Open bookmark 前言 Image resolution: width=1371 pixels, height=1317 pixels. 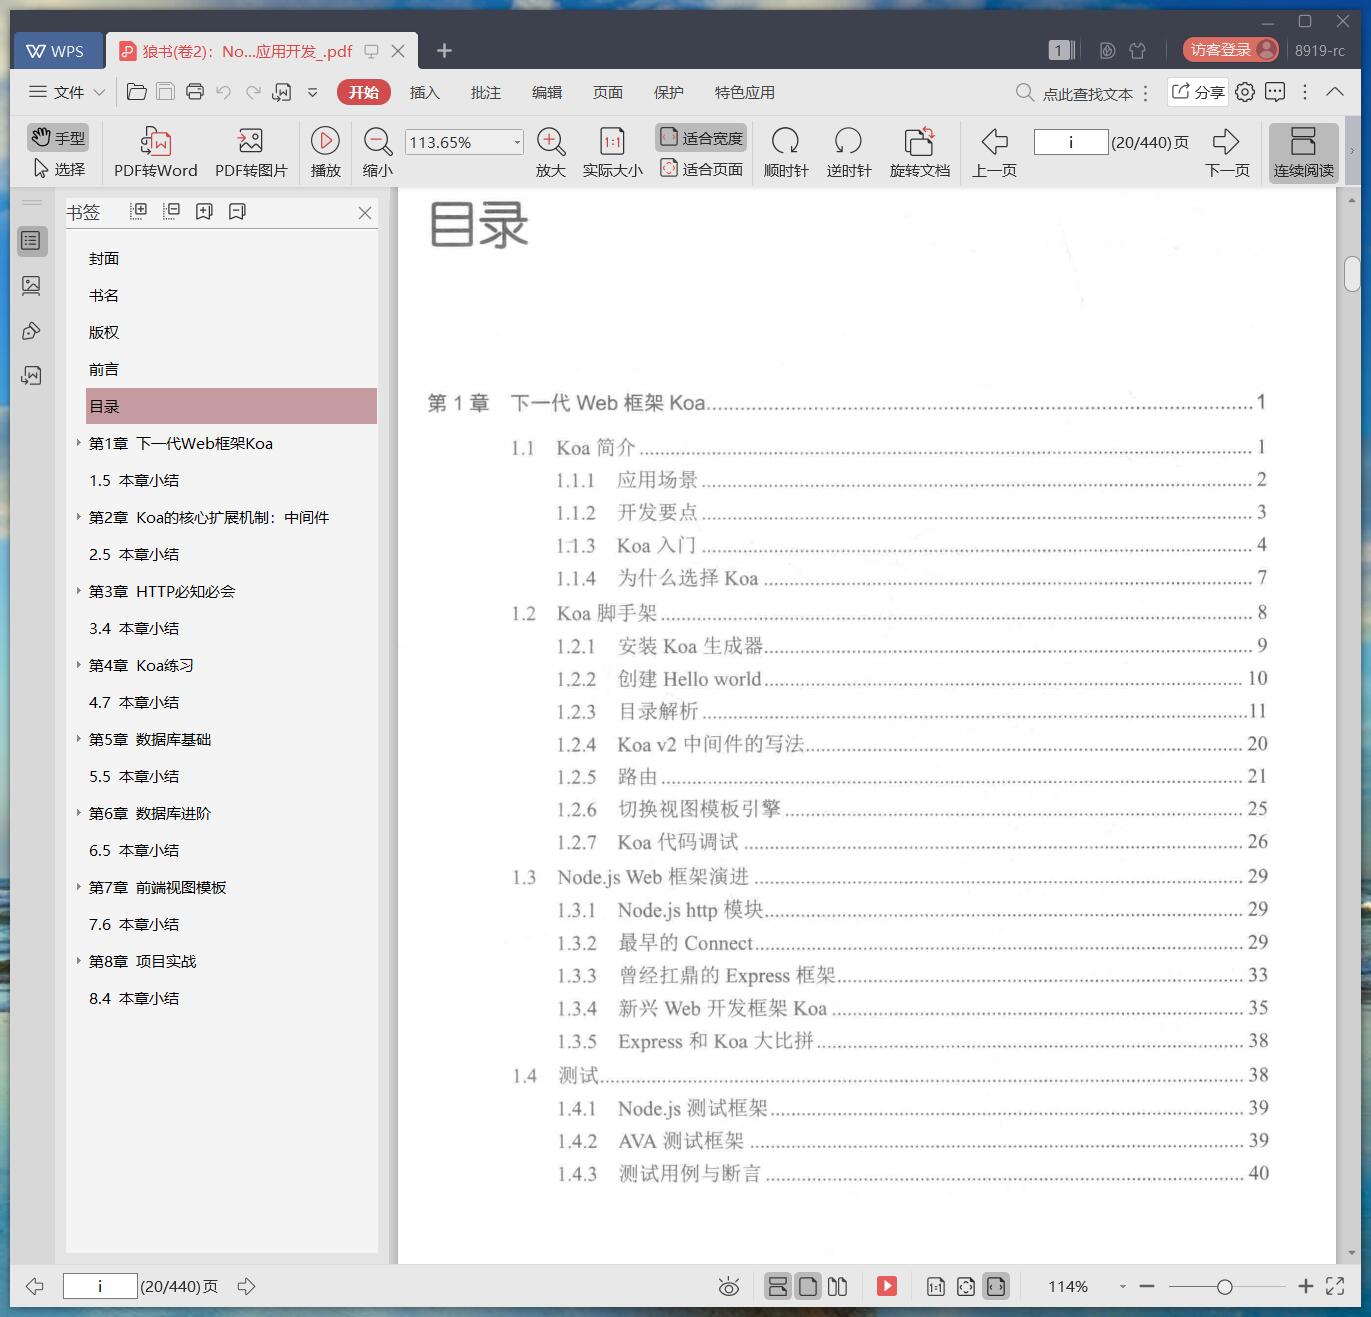point(104,369)
